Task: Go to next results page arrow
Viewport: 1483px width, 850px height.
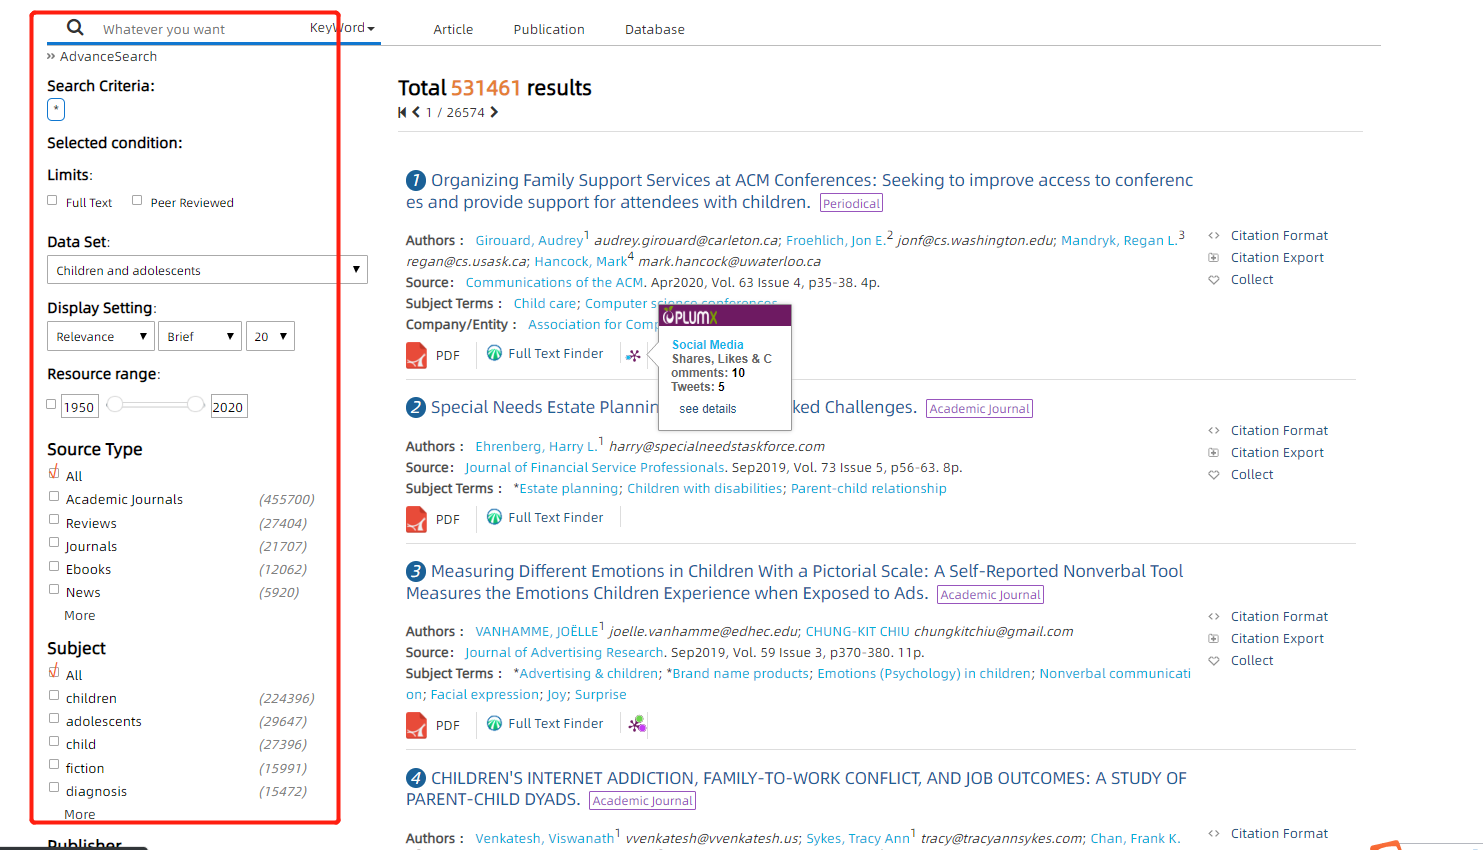Action: point(494,112)
